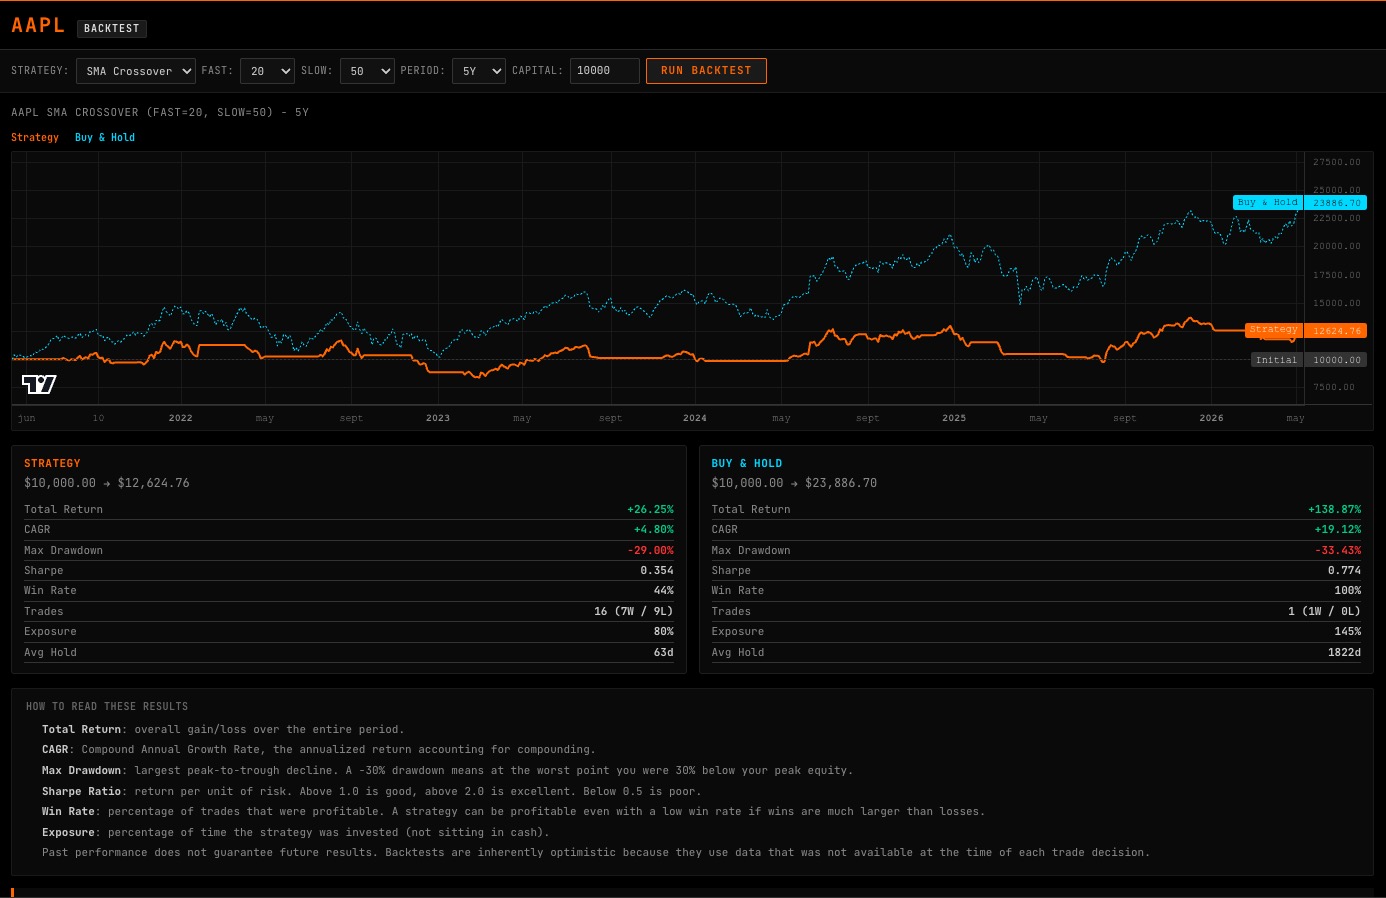Click the Buy & Hold 23886.70 price tag
Viewport: 1386px width, 898px height.
click(x=1300, y=202)
